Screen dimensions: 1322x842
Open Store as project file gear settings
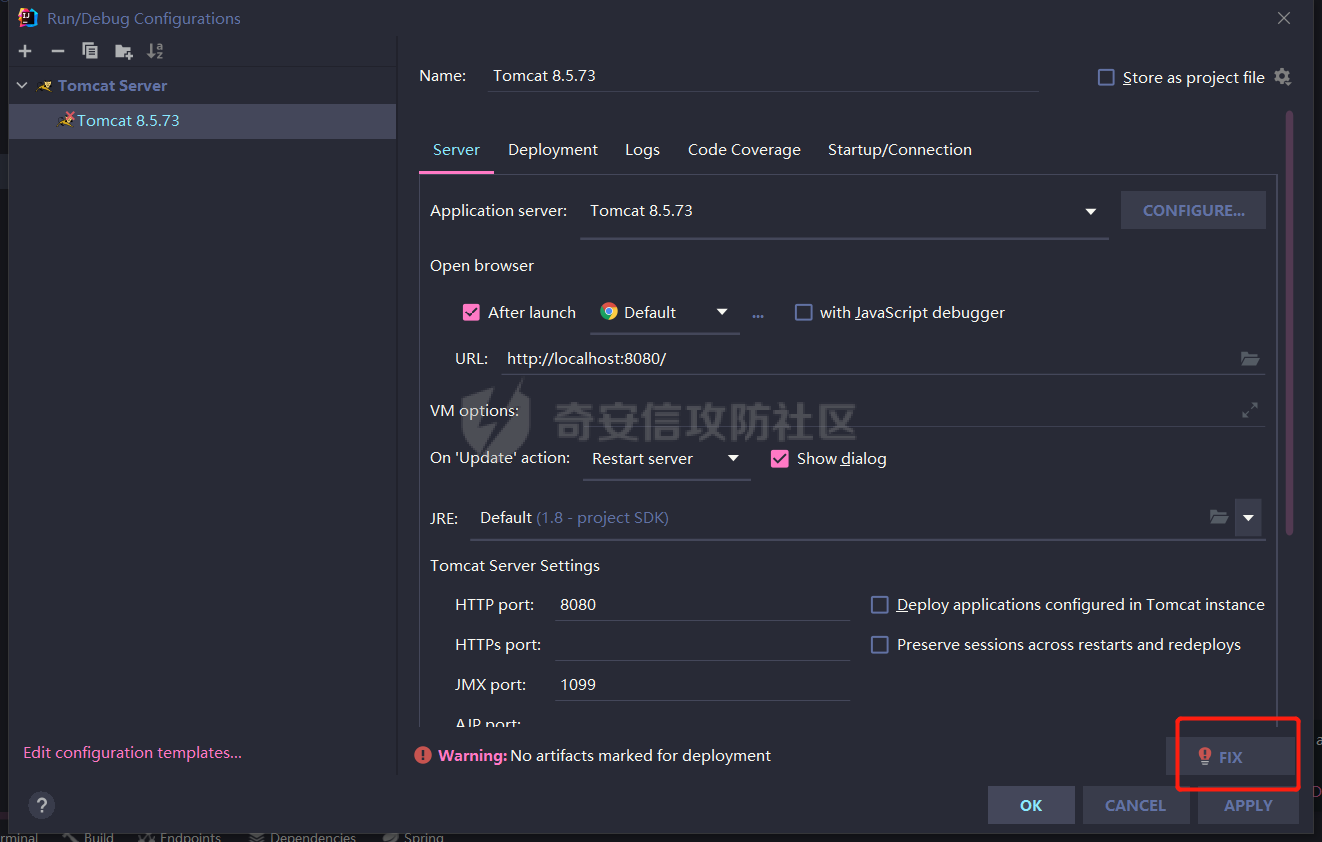coord(1282,77)
